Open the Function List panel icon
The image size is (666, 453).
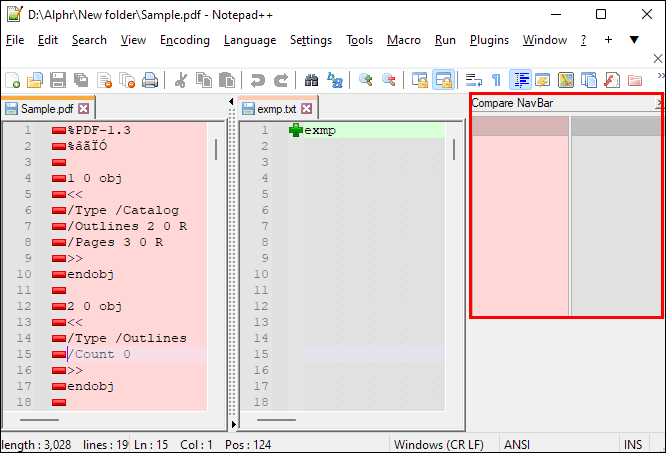pyautogui.click(x=612, y=80)
